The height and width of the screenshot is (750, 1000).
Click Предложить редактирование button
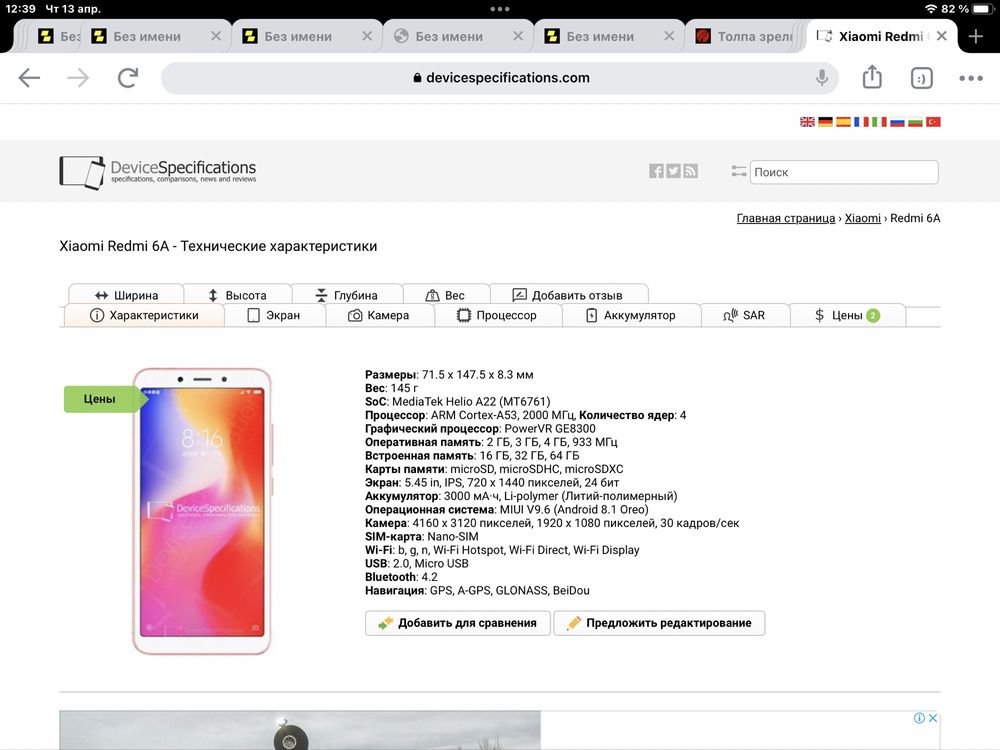coord(659,623)
